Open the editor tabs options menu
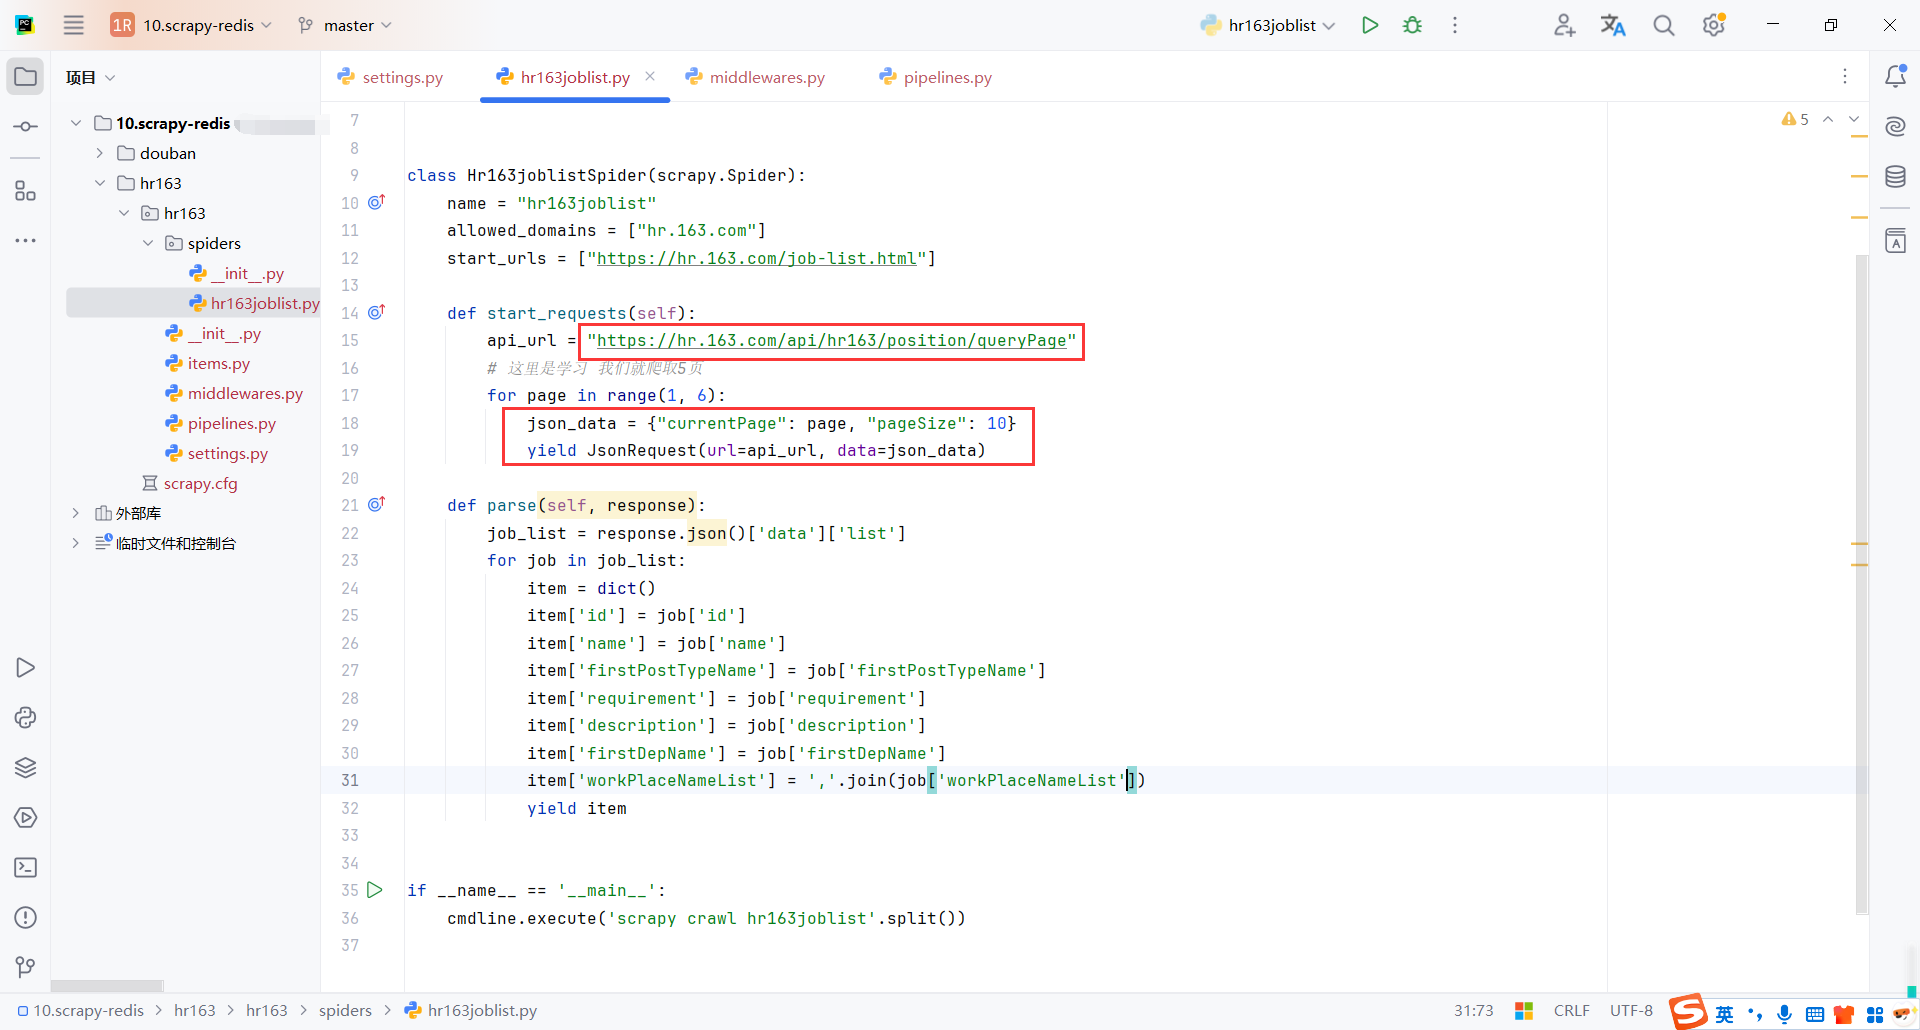The image size is (1920, 1030). click(x=1845, y=76)
